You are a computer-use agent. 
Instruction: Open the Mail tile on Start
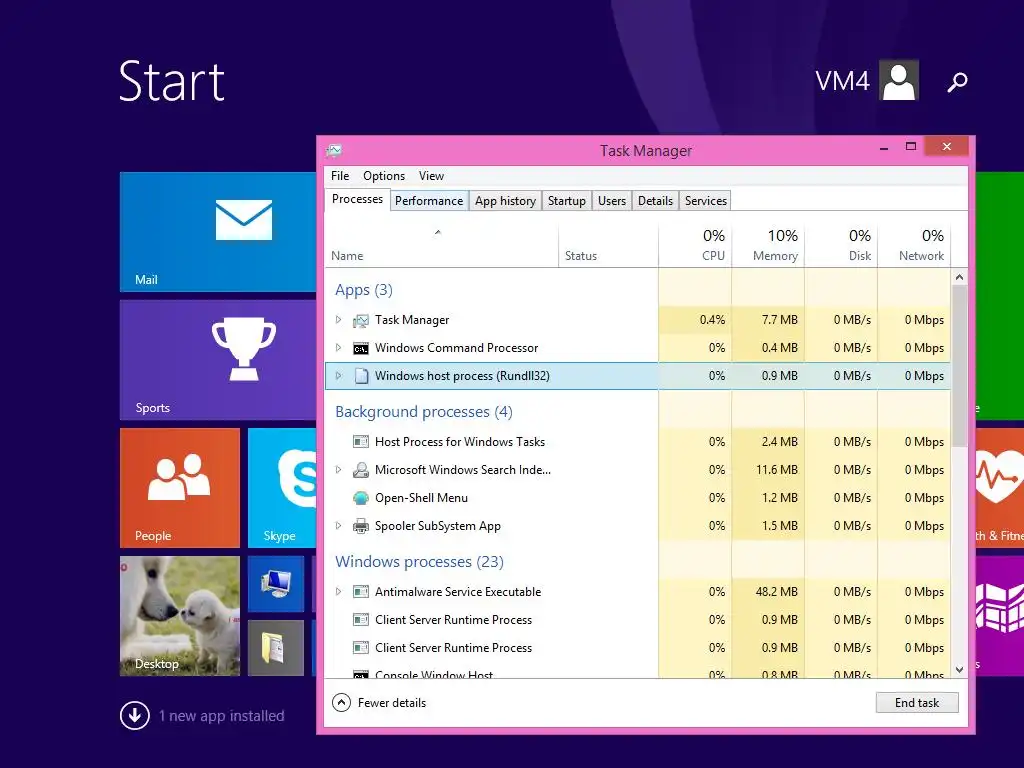218,232
